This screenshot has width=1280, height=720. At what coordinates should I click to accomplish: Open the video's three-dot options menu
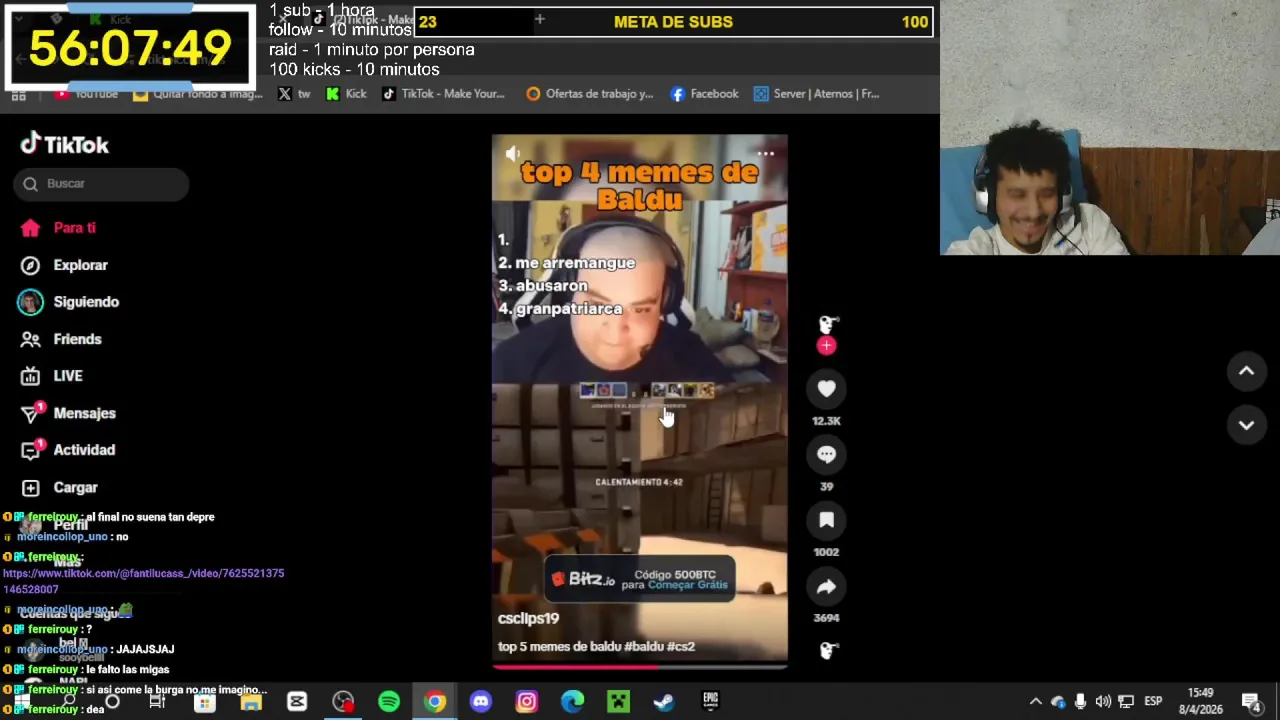(x=766, y=154)
